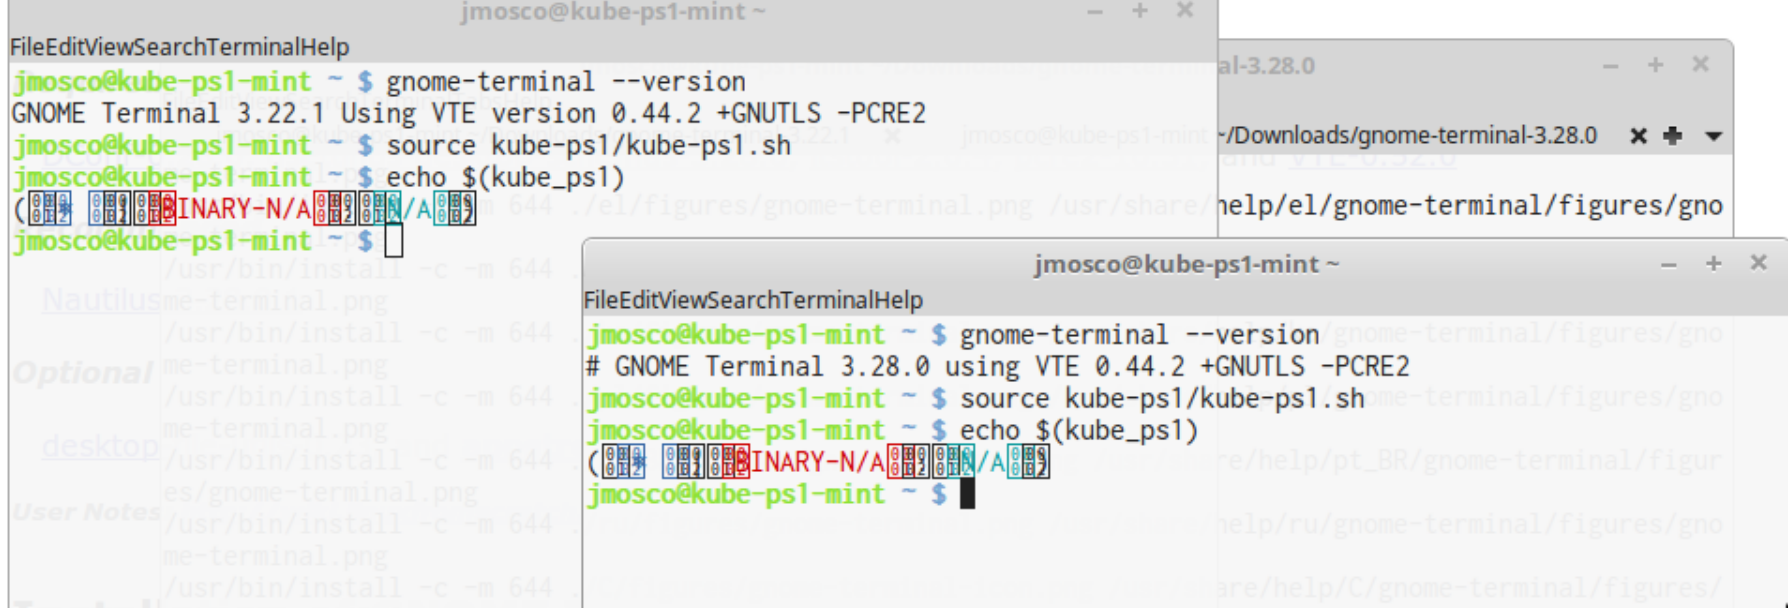Minimize the background al-3.28.0 window
The image size is (1788, 608).
pyautogui.click(x=1610, y=66)
